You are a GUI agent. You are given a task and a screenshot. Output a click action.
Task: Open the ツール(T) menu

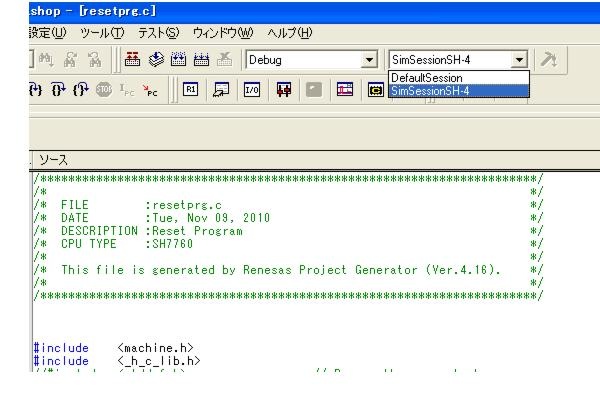click(102, 33)
